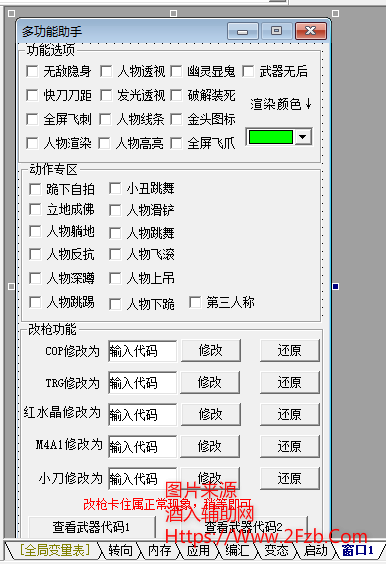Click the 功能选项 group label

click(x=51, y=50)
